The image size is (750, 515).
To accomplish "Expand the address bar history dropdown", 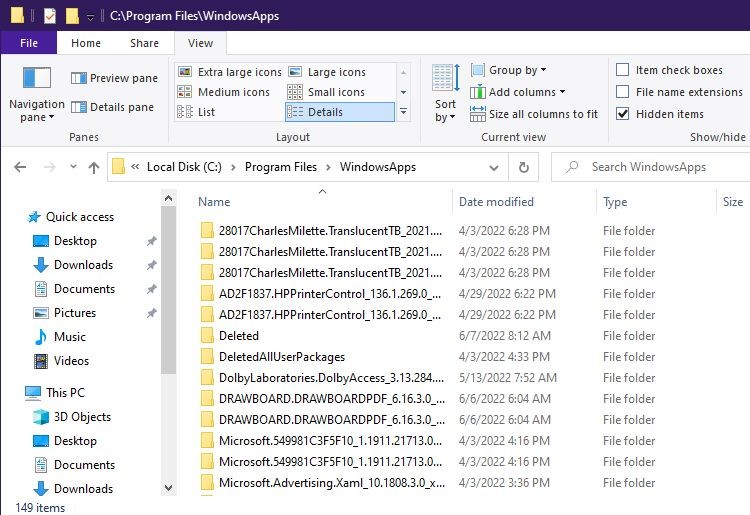I will (494, 167).
